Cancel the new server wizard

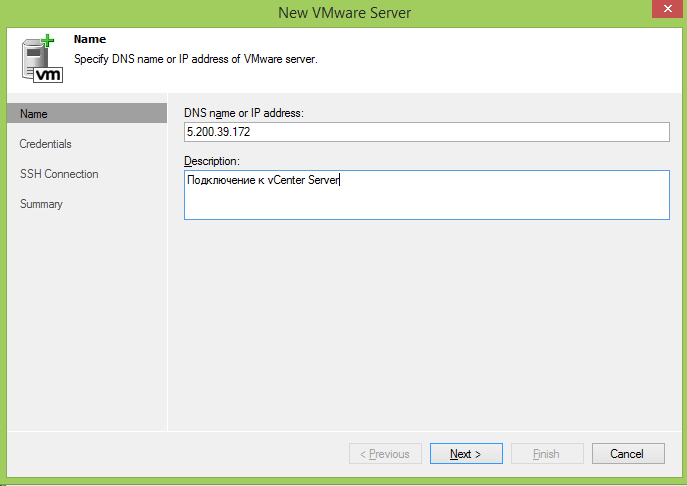(x=628, y=454)
